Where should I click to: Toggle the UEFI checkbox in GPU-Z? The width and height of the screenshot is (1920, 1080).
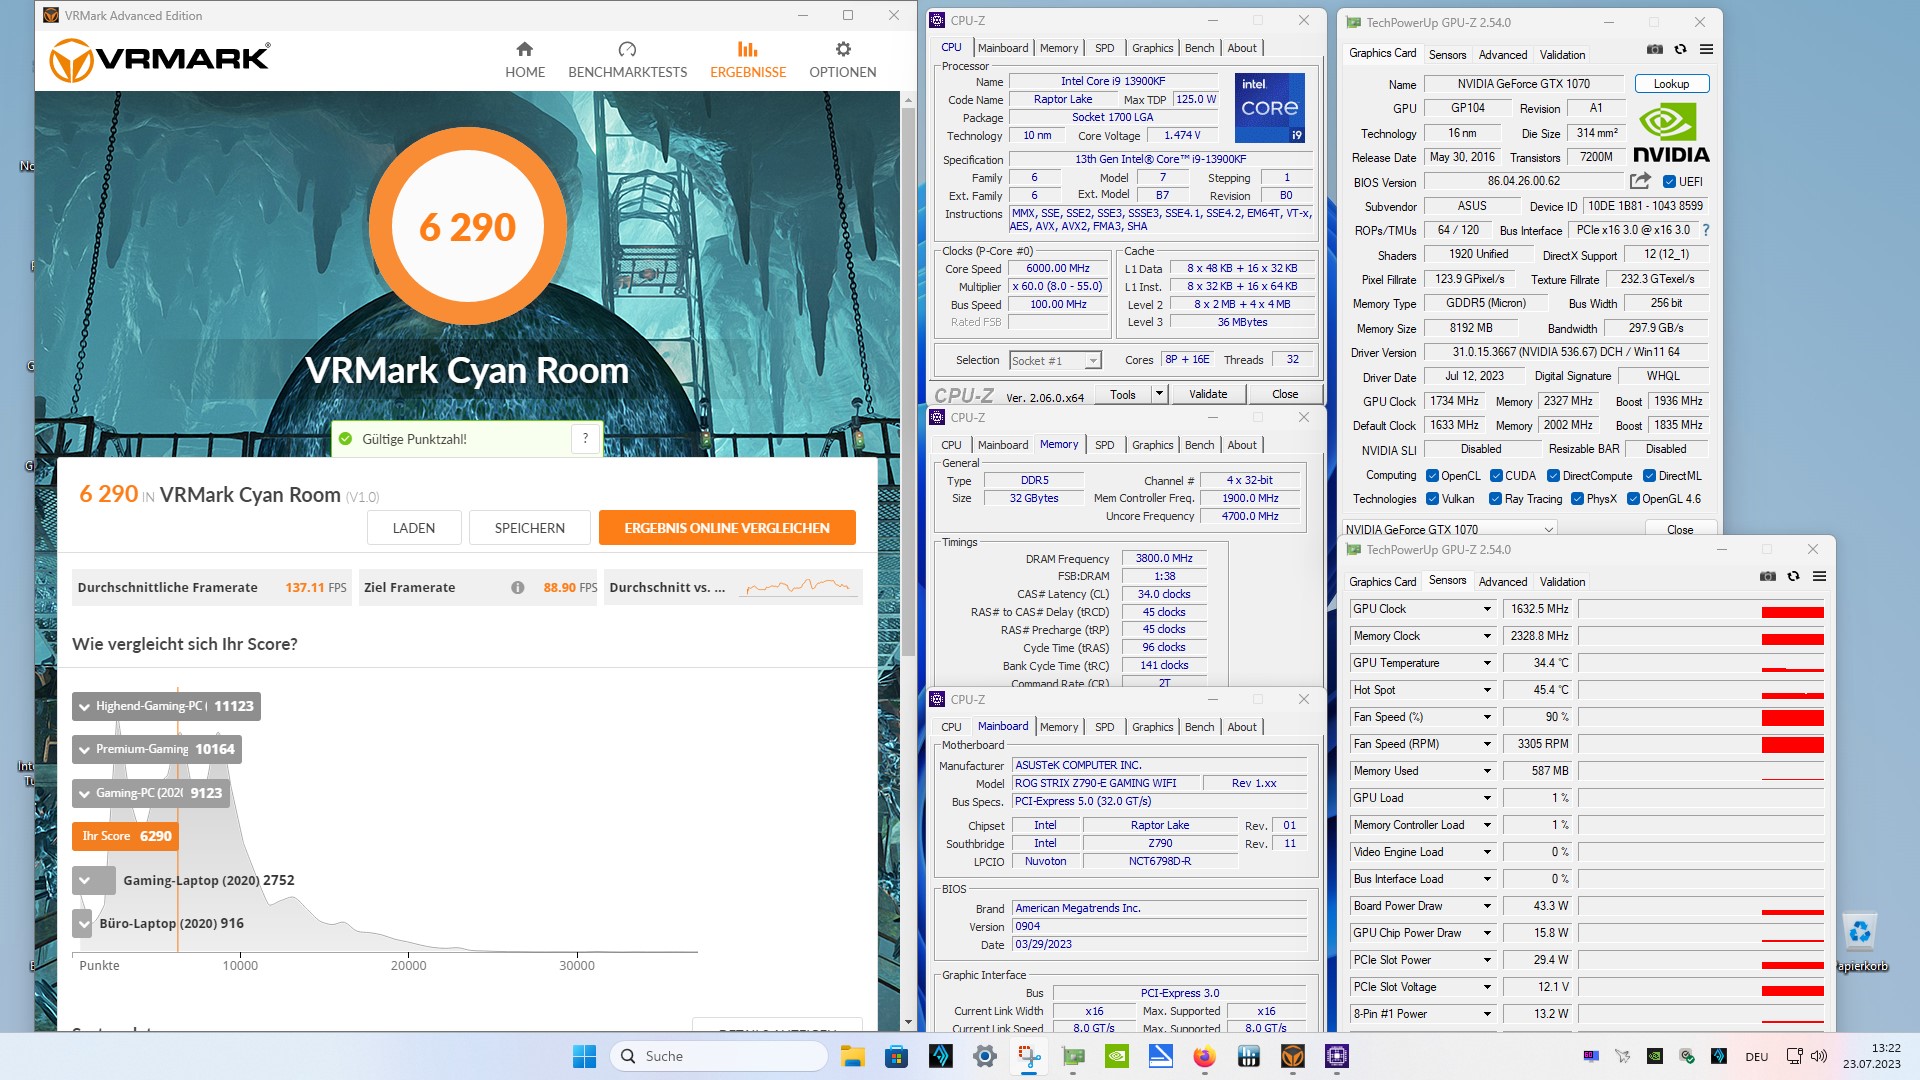(x=1669, y=182)
